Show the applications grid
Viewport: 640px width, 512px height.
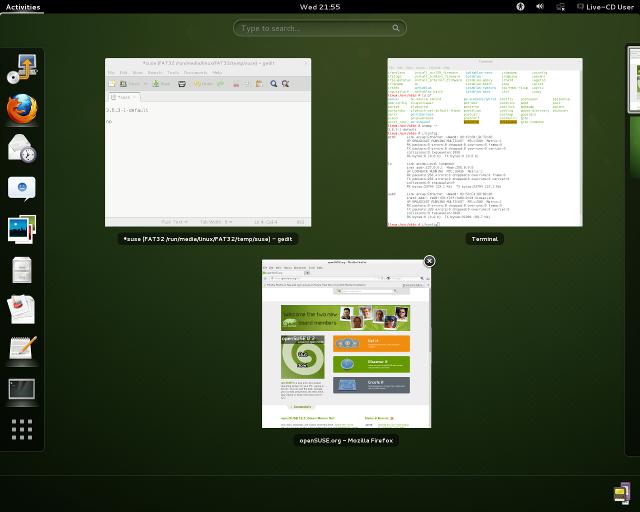click(x=22, y=429)
